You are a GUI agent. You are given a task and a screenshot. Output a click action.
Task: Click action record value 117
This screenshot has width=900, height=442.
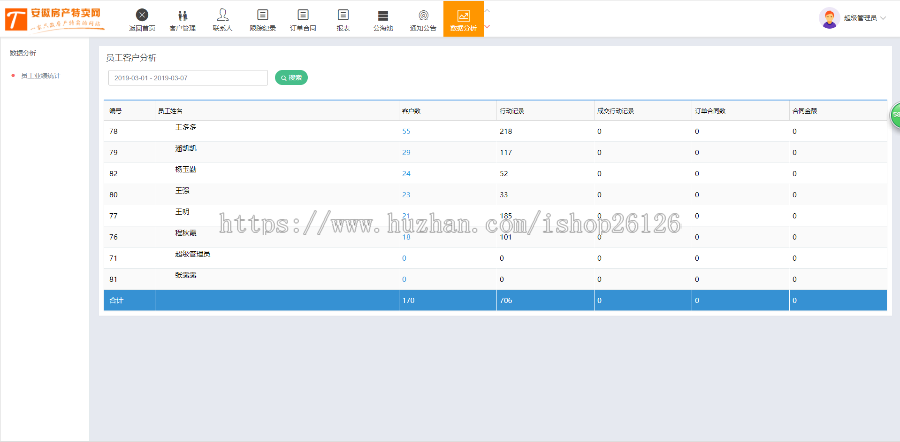pyautogui.click(x=506, y=153)
